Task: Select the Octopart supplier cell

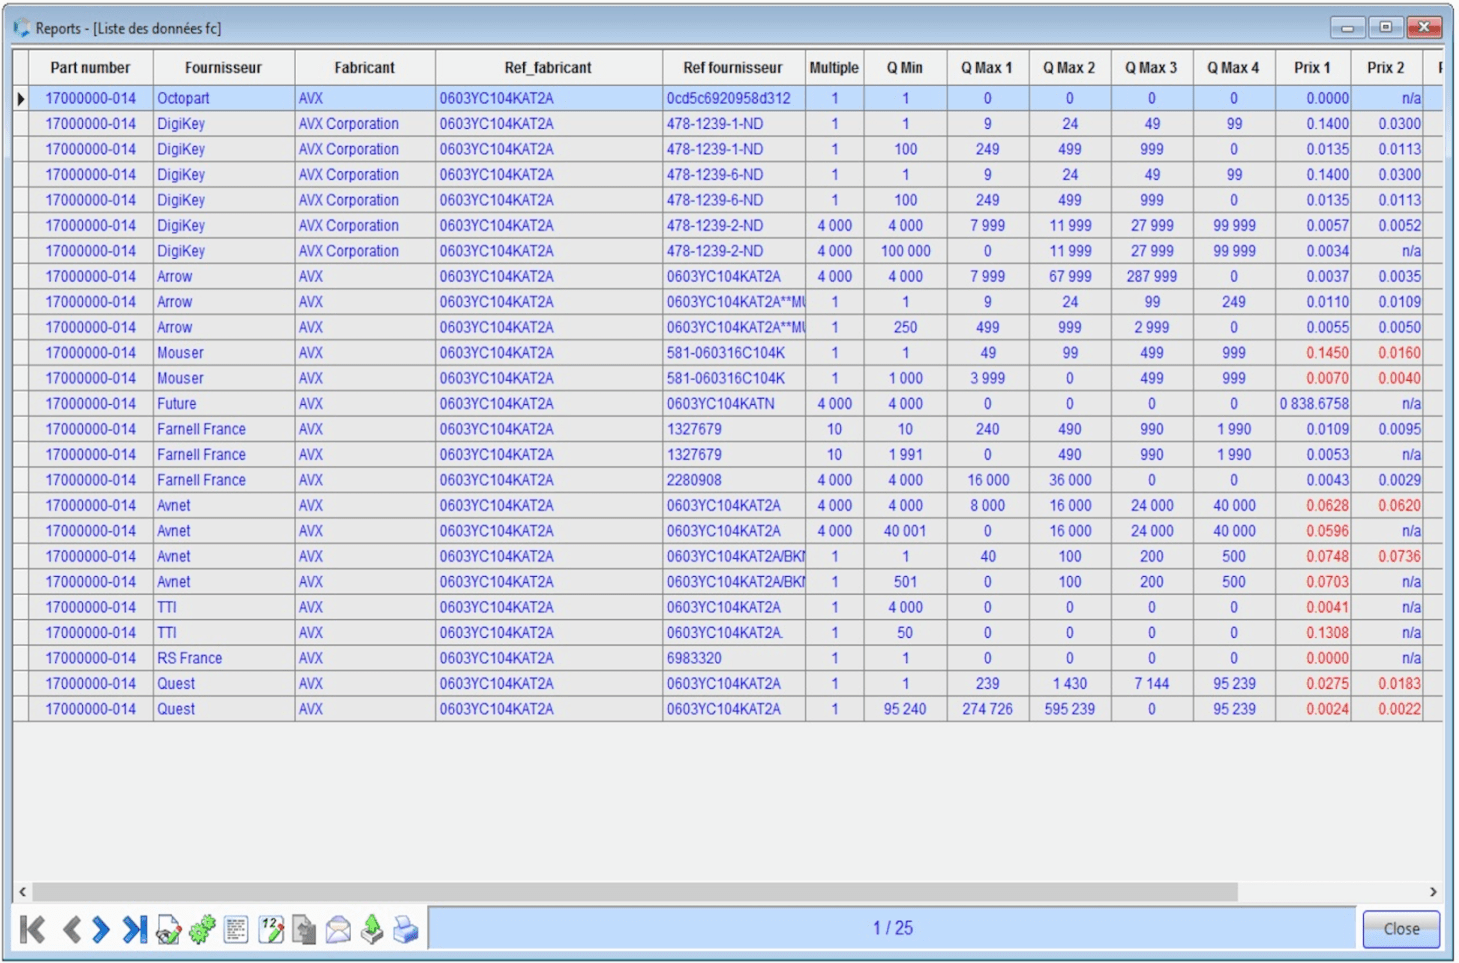Action: coord(223,98)
